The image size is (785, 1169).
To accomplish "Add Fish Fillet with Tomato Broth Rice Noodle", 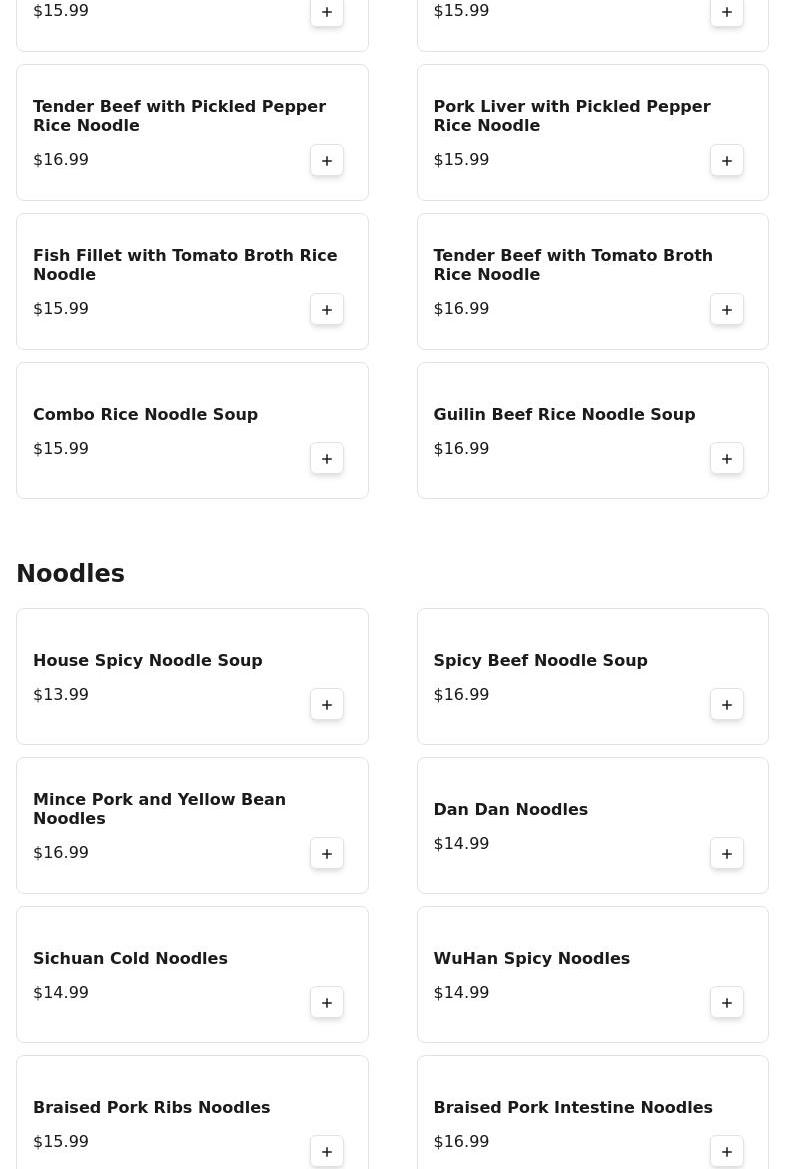I will coord(327,309).
